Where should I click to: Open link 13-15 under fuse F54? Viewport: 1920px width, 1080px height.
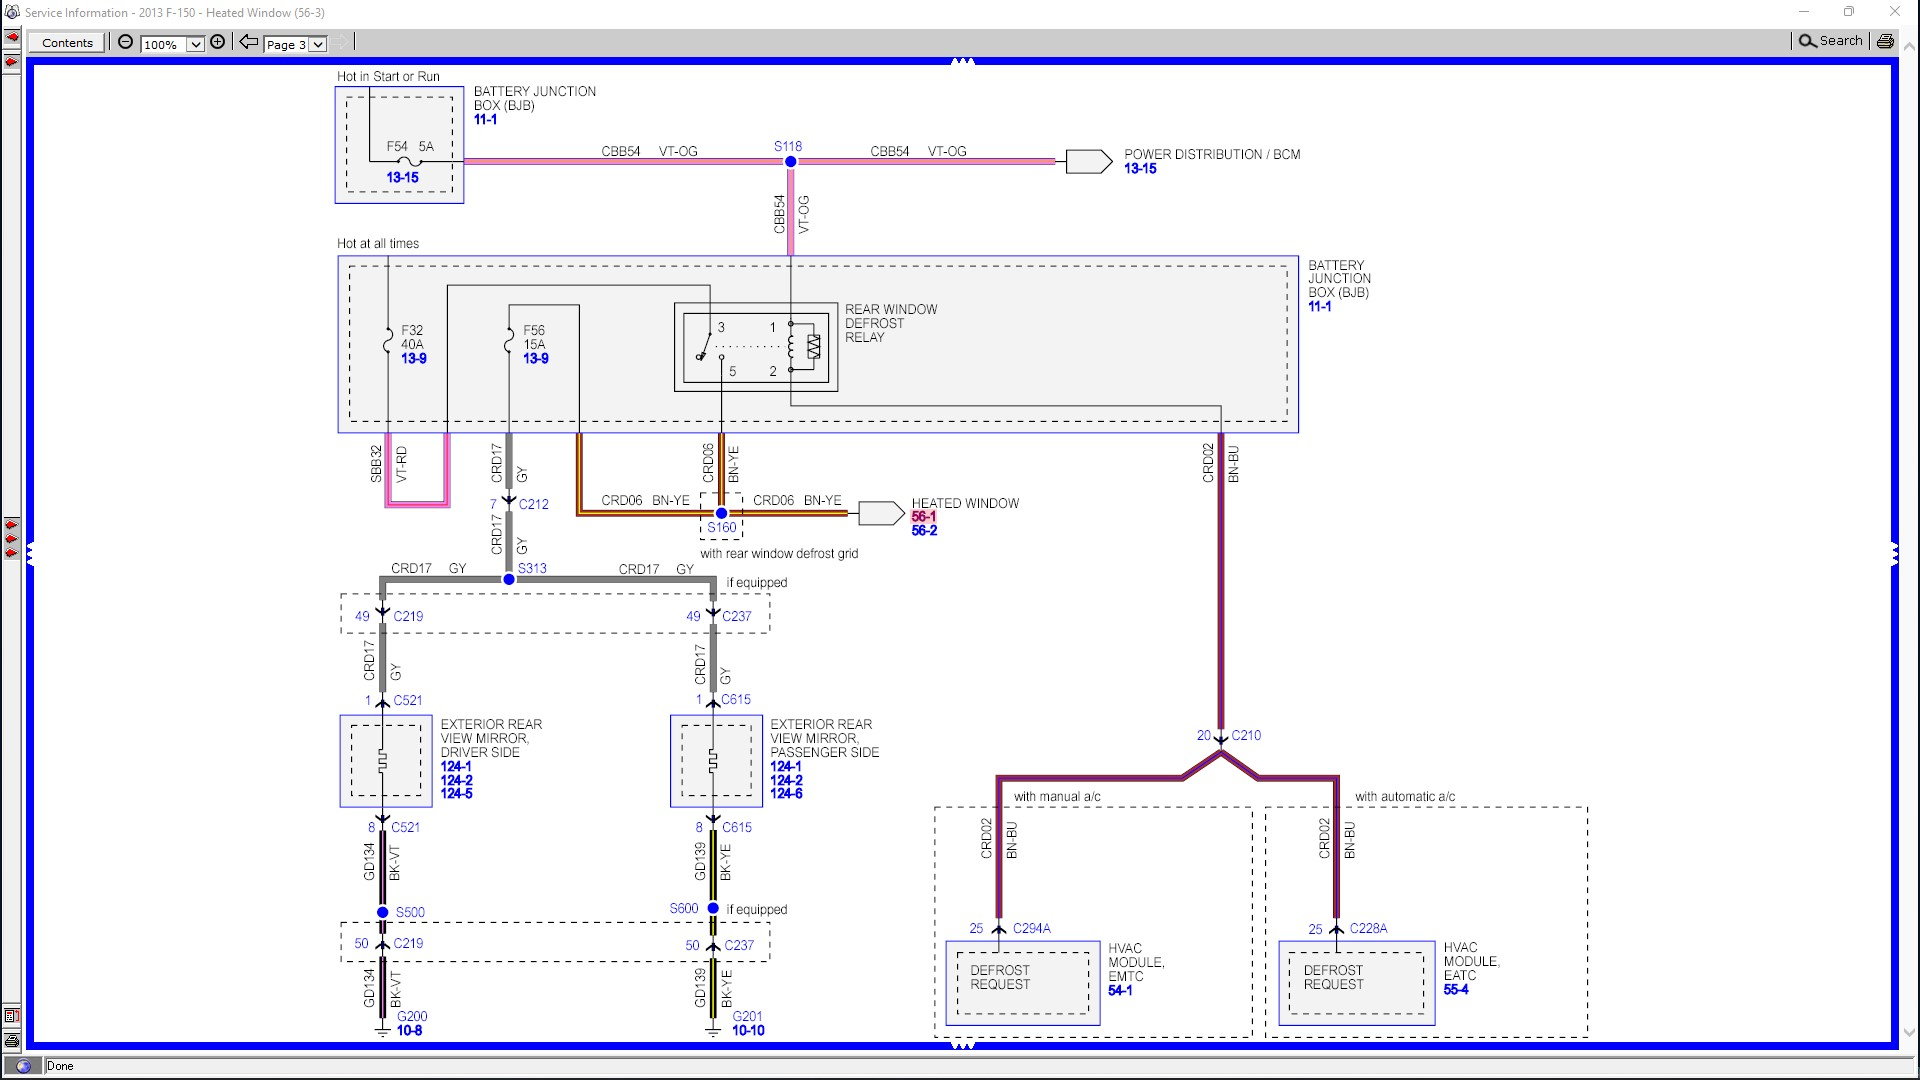(402, 177)
